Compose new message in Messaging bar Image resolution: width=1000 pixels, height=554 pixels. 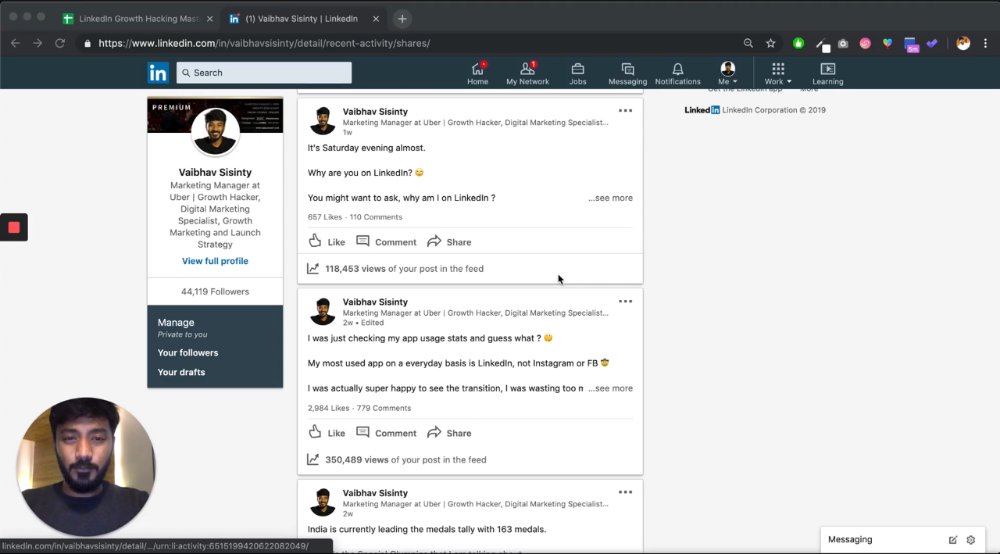tap(952, 540)
